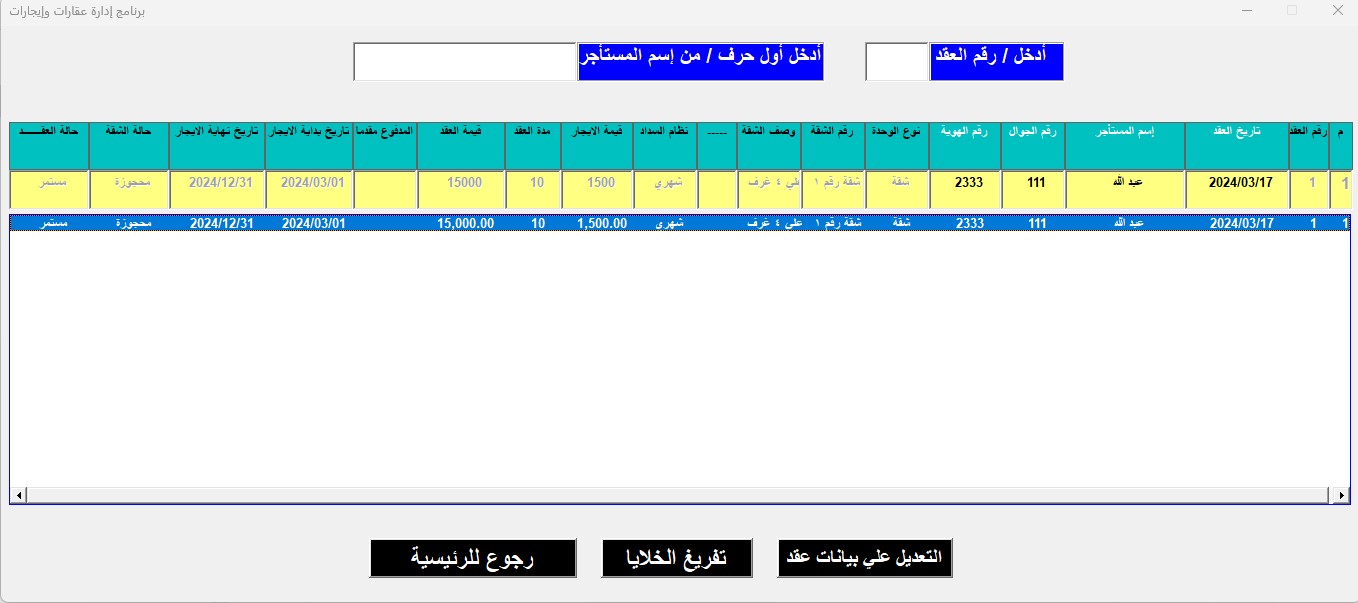Select the وصف الشقة column header
1358x603 pixels.
(x=769, y=146)
